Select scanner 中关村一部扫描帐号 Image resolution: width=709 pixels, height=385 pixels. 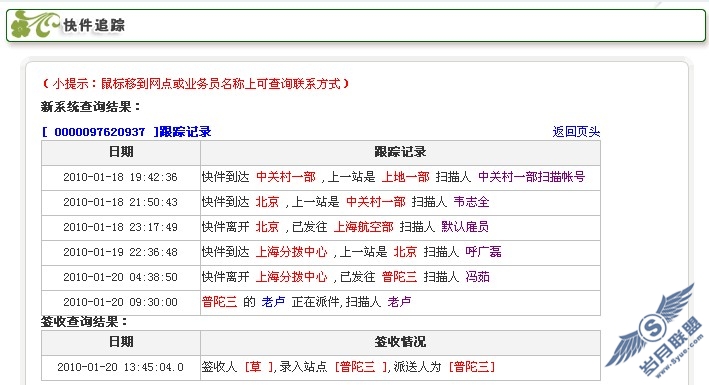point(531,177)
